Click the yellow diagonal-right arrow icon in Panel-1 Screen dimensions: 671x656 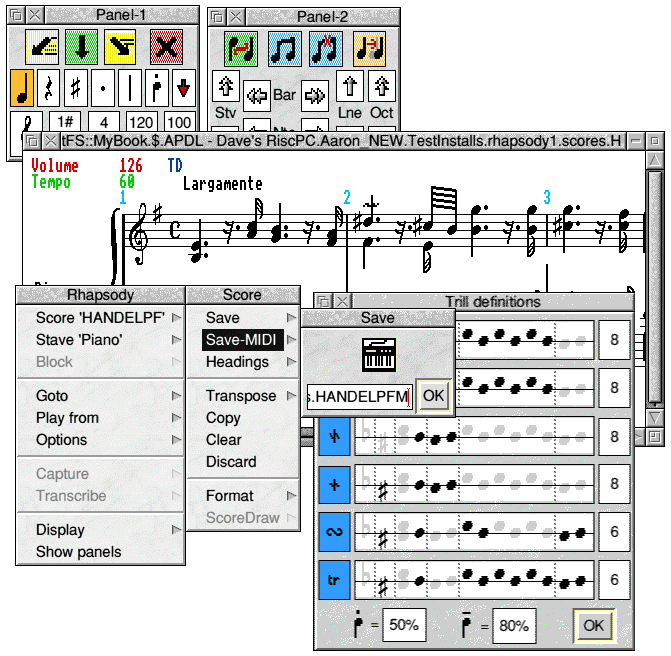point(120,47)
